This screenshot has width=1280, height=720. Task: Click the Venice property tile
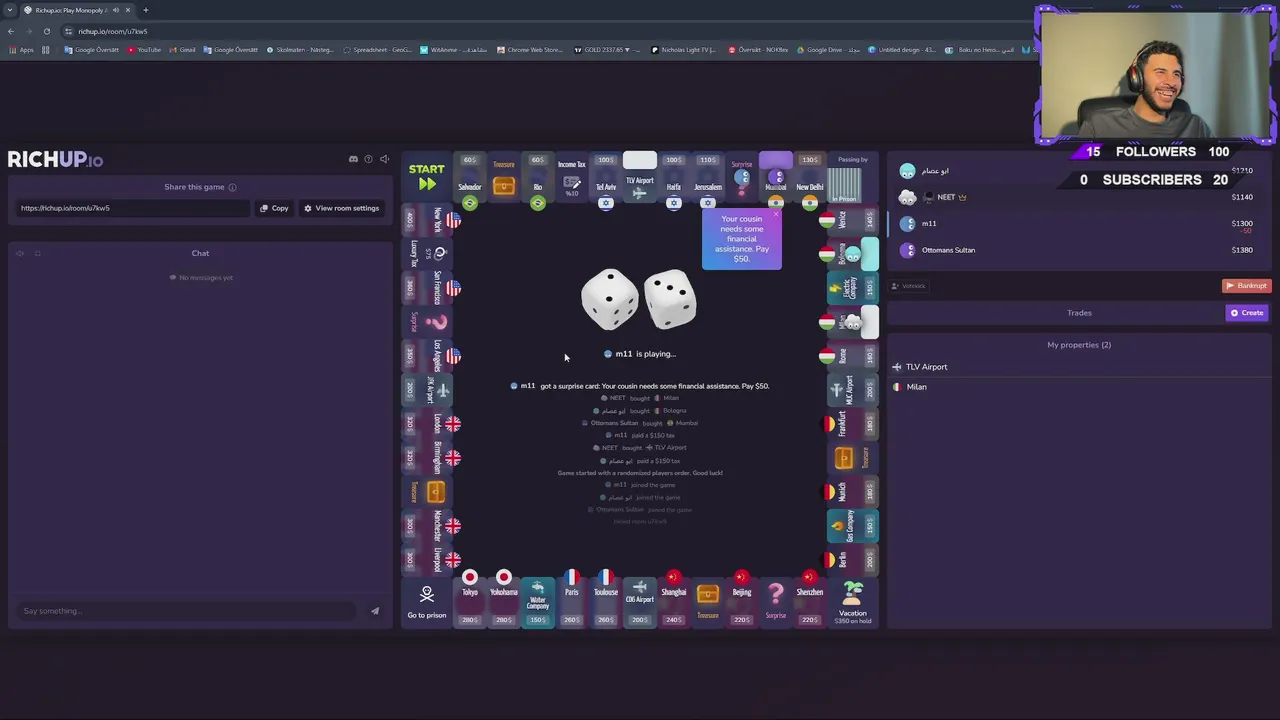[851, 220]
